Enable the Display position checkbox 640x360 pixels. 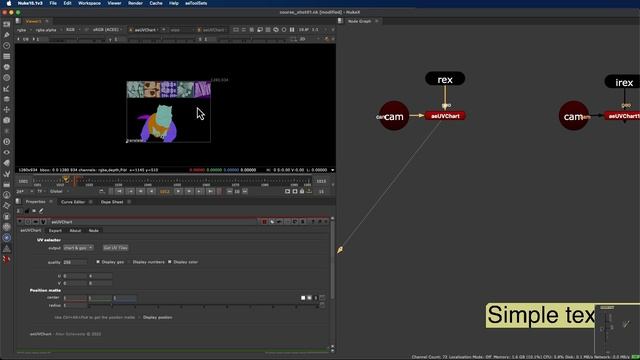(139, 317)
